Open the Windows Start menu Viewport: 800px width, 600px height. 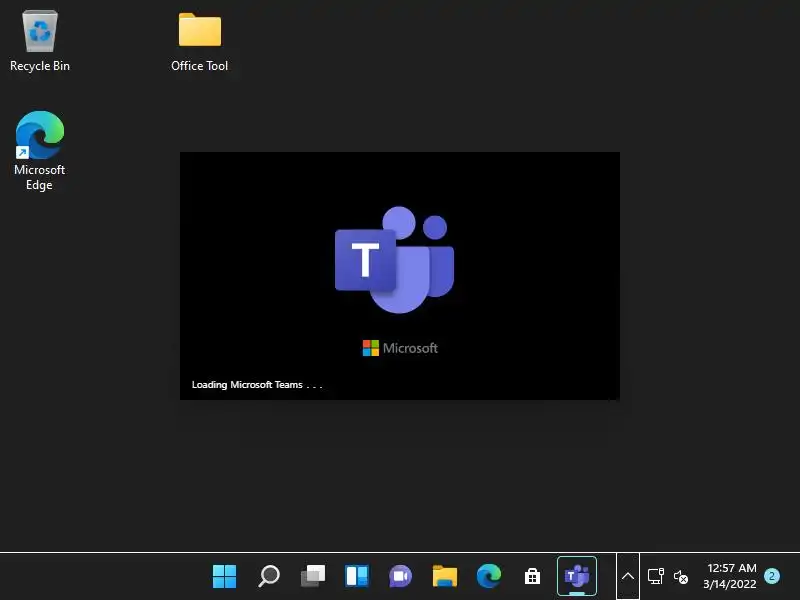[x=224, y=577]
